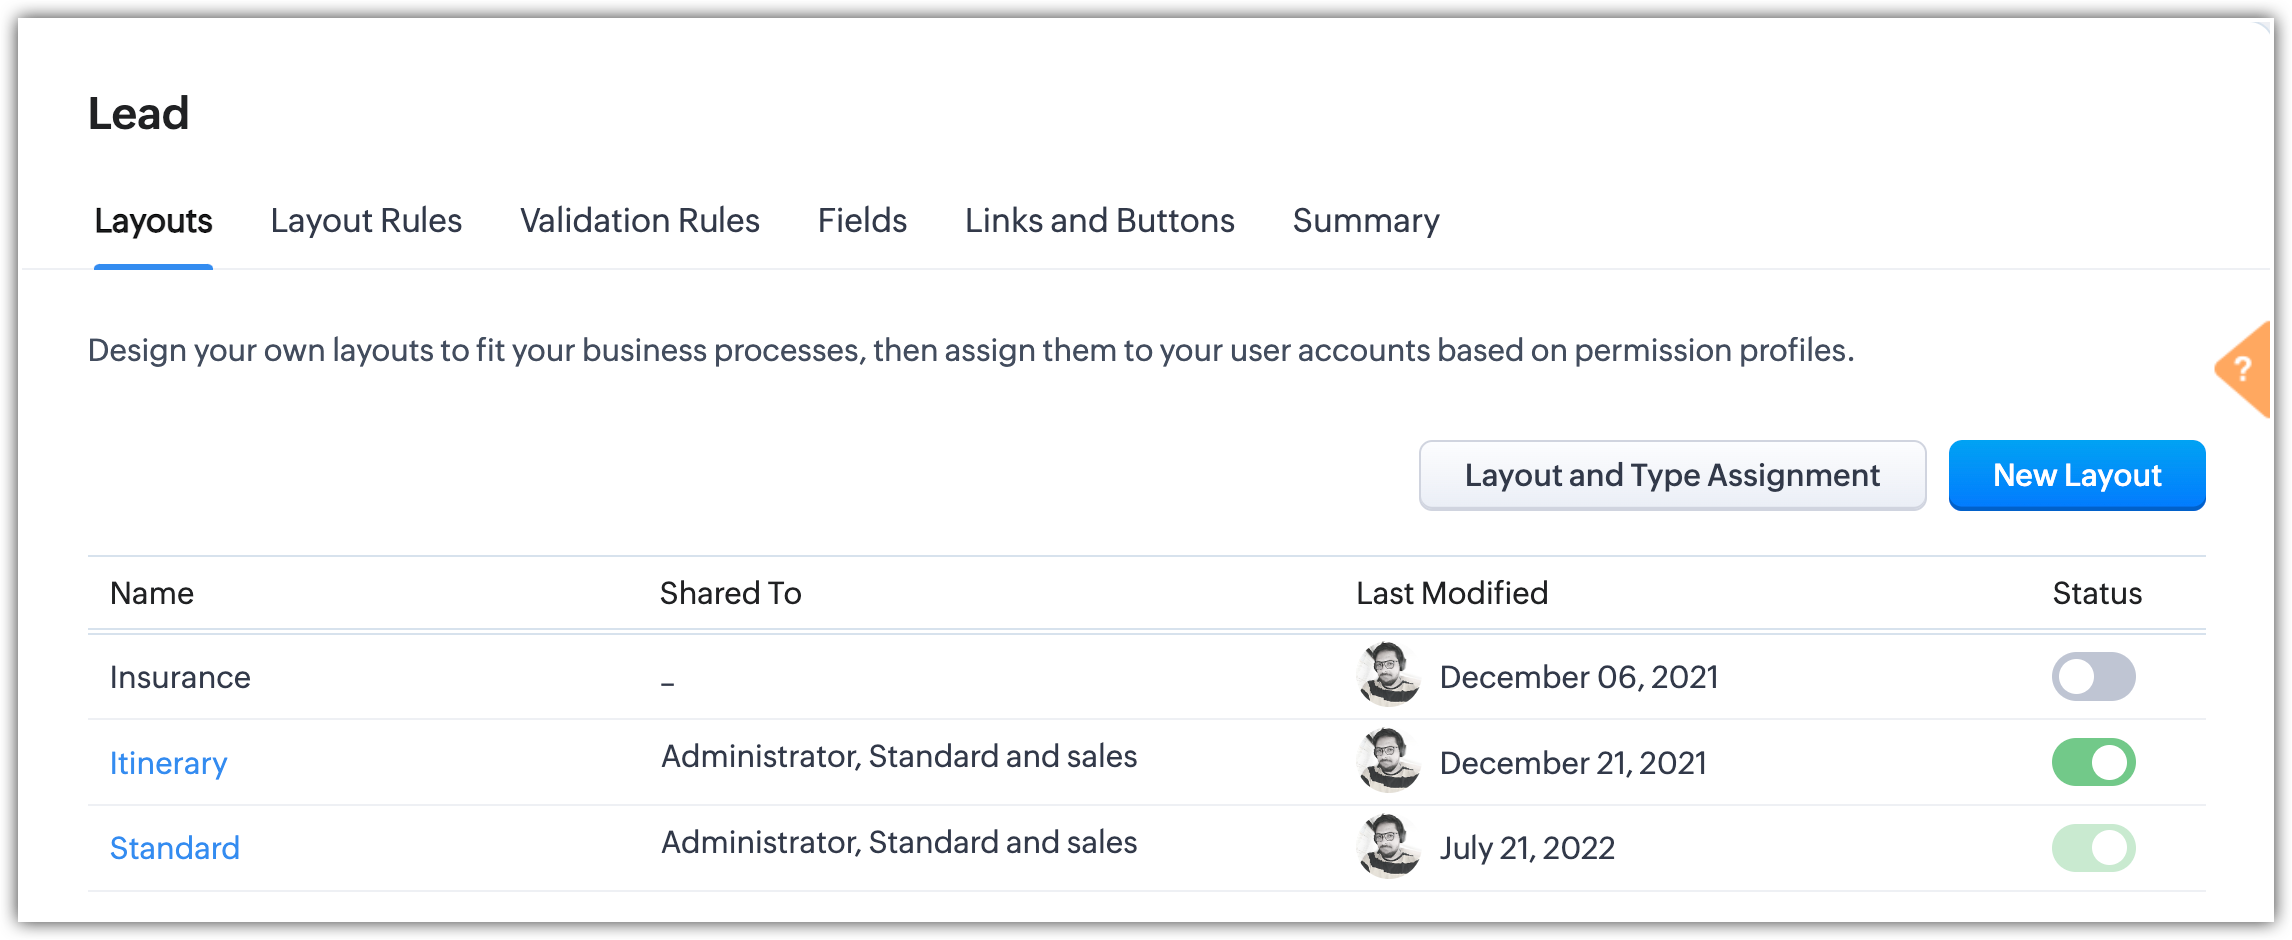Click the Name column header
The image size is (2292, 940).
[x=151, y=593]
